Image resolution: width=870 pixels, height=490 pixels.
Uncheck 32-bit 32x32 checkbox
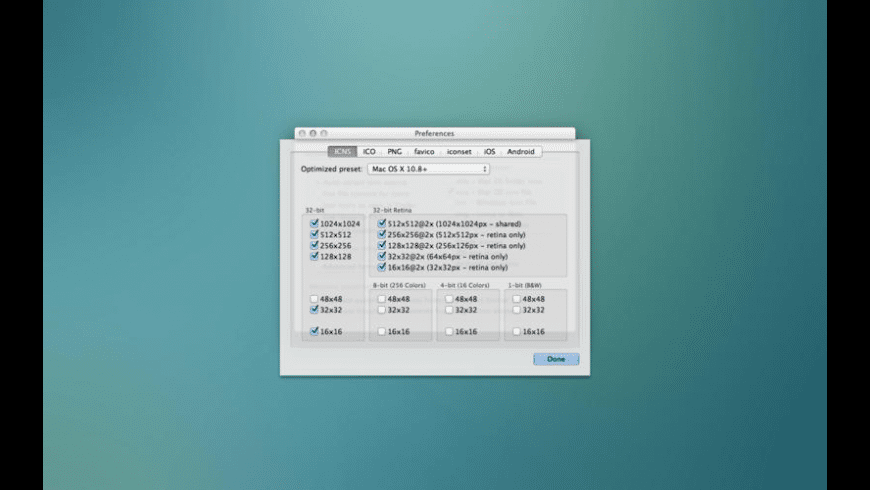(314, 310)
